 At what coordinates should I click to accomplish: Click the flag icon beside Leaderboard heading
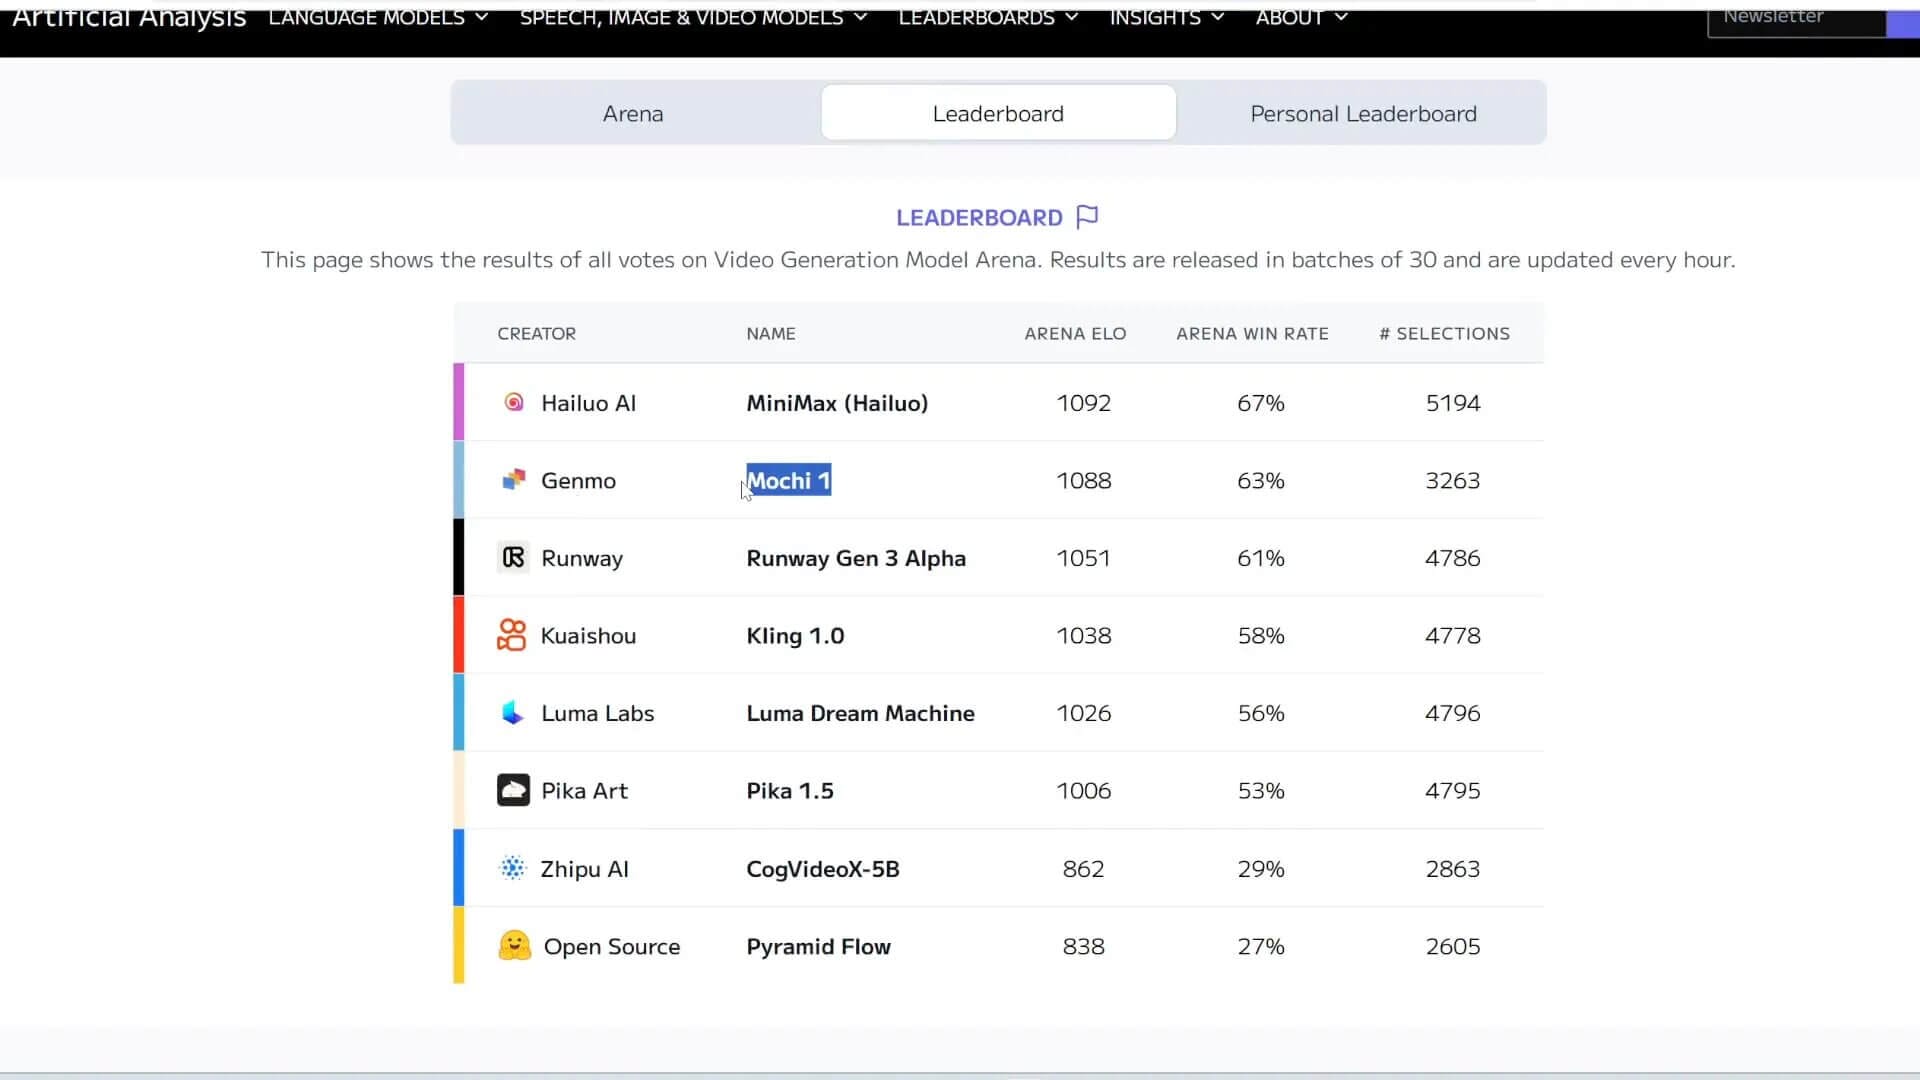(1087, 217)
